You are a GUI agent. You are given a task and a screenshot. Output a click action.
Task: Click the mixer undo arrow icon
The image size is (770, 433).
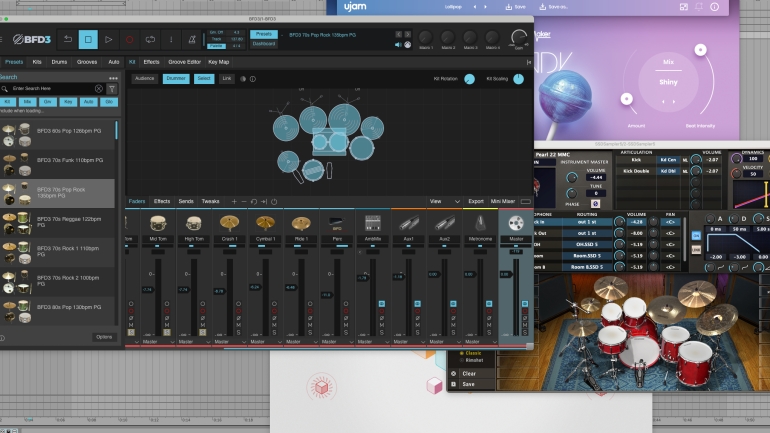tap(254, 201)
